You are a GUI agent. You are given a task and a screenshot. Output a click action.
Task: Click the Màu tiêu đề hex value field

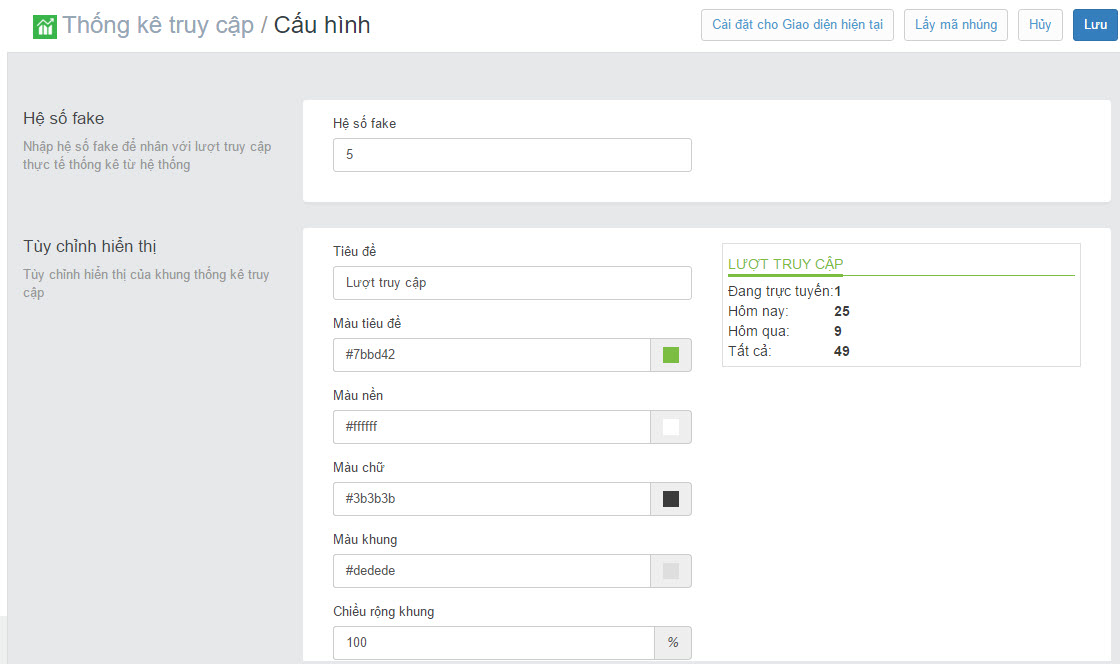point(491,355)
